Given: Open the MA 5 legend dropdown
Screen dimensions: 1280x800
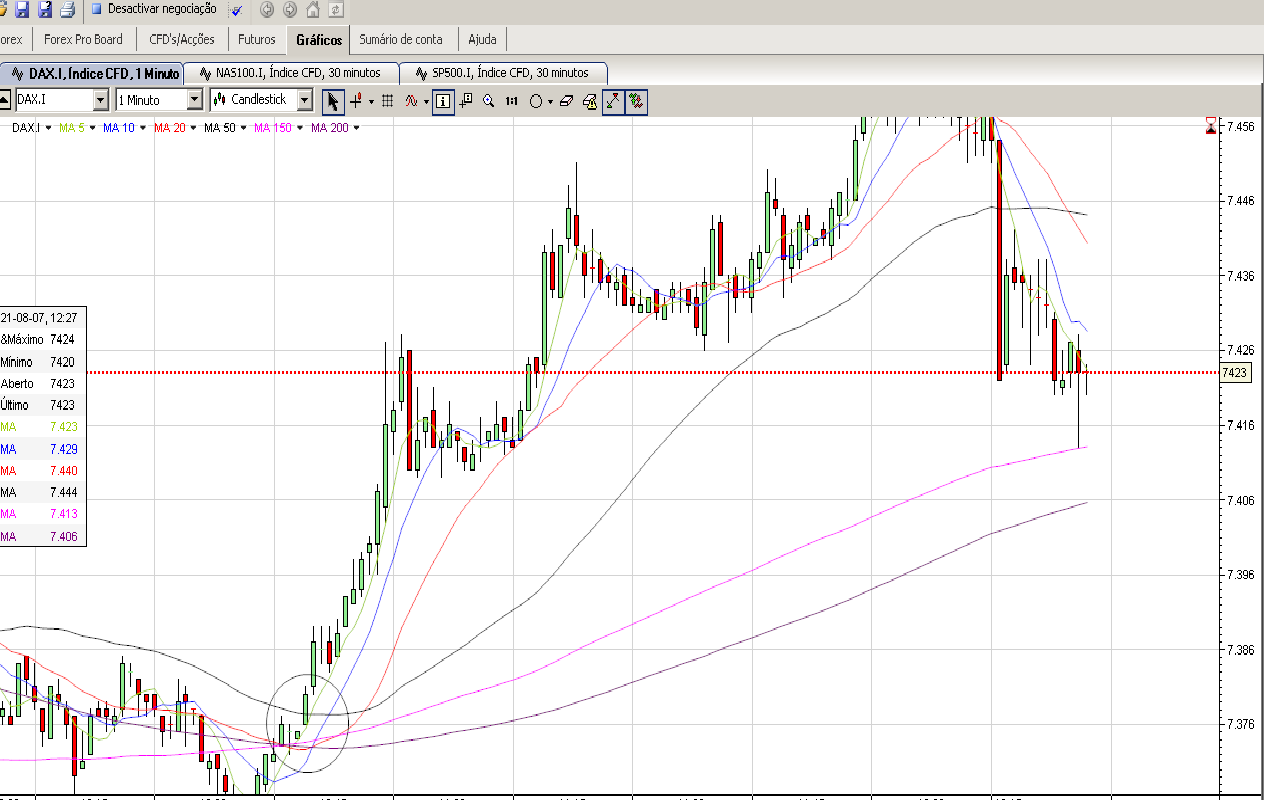Looking at the screenshot, I should pos(93,128).
